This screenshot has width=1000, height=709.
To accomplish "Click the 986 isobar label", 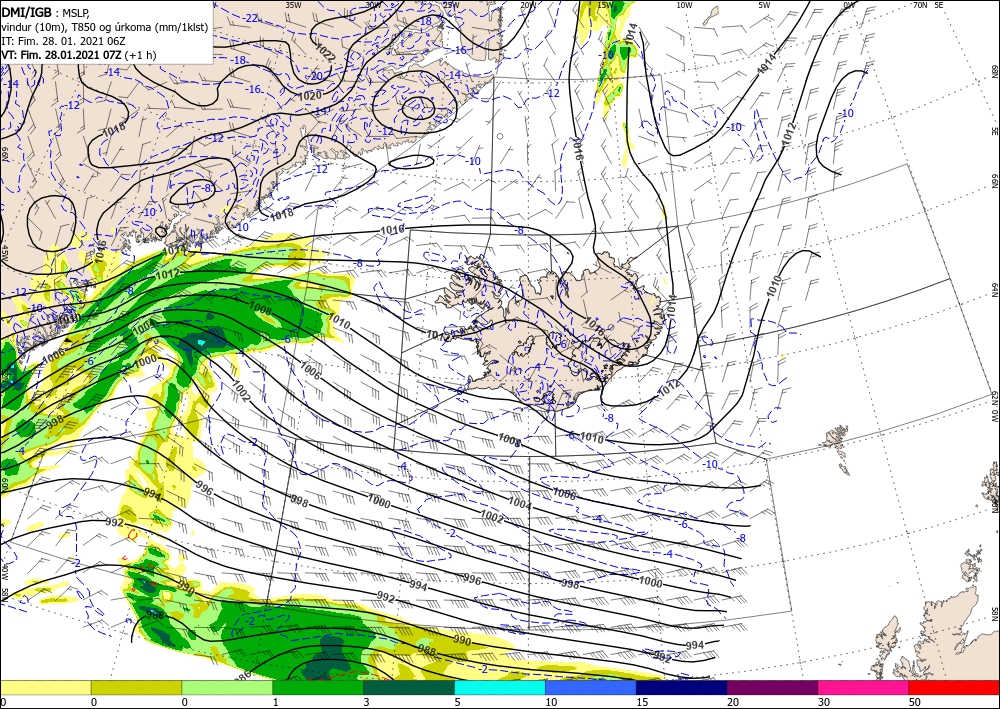I will 242,676.
